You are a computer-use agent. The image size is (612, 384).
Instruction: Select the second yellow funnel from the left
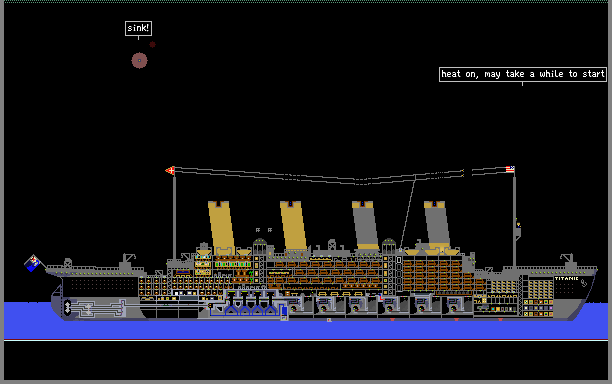pos(293,226)
